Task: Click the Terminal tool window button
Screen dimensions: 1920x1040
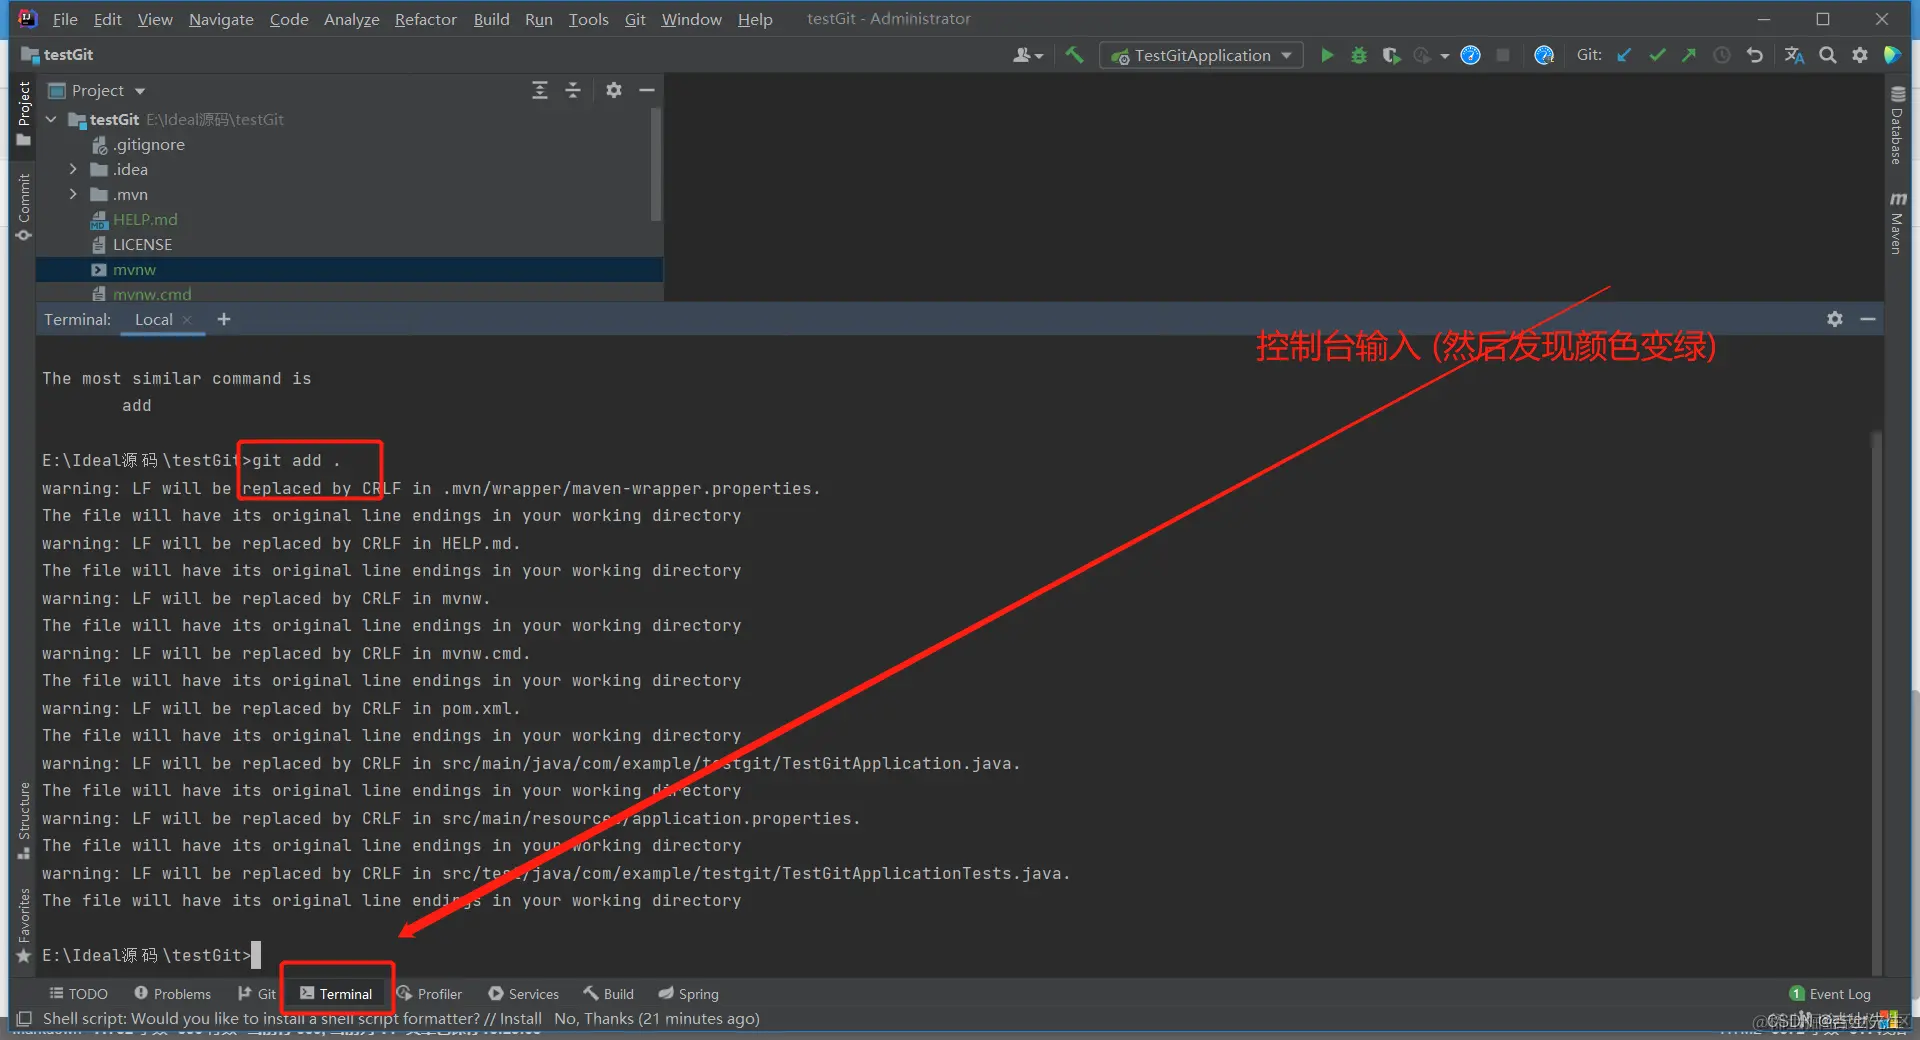Action: tap(336, 994)
